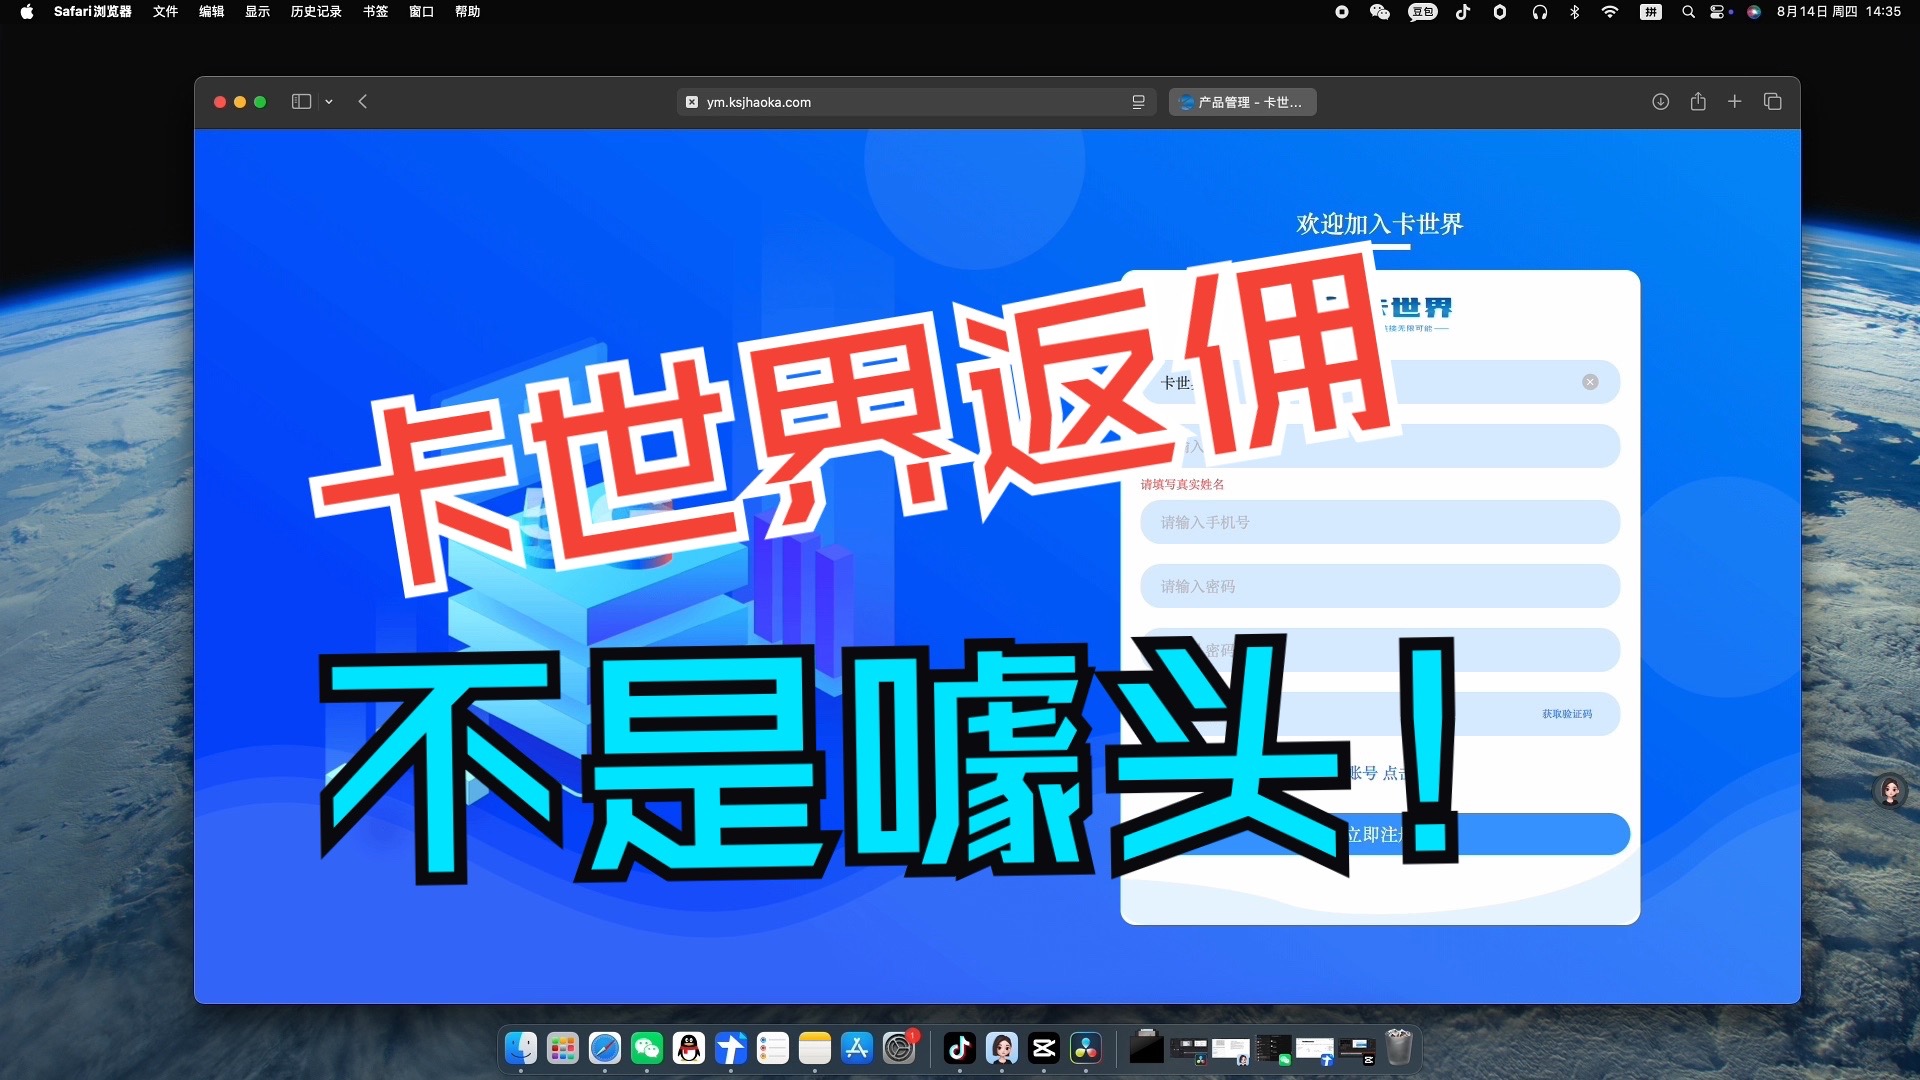Open the Reader view icon in address bar

[1138, 102]
